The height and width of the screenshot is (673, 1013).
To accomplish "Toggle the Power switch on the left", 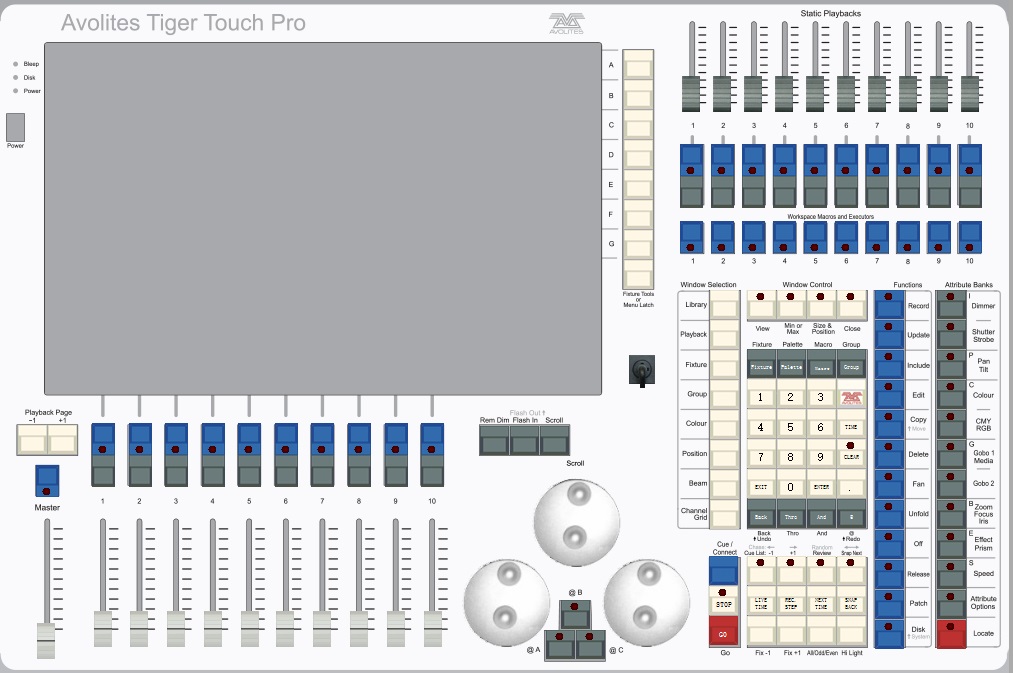I will click(15, 126).
